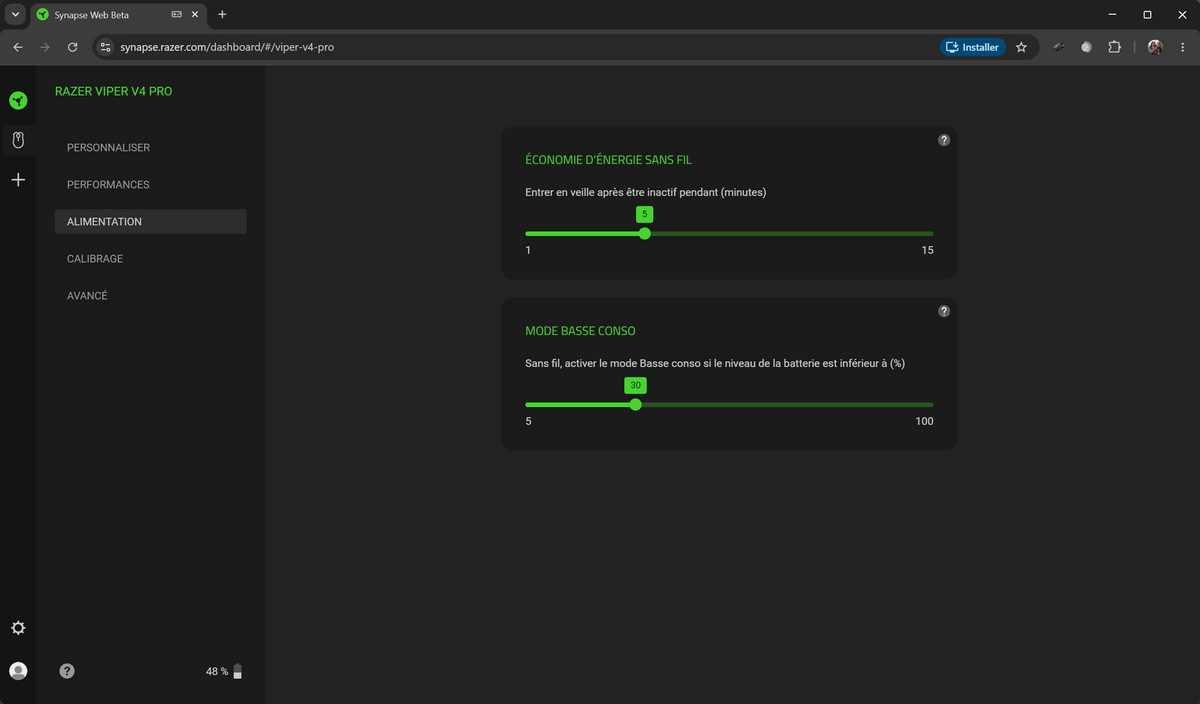Click the Razer logo icon in sidebar
Viewport: 1200px width, 704px height.
coord(18,100)
